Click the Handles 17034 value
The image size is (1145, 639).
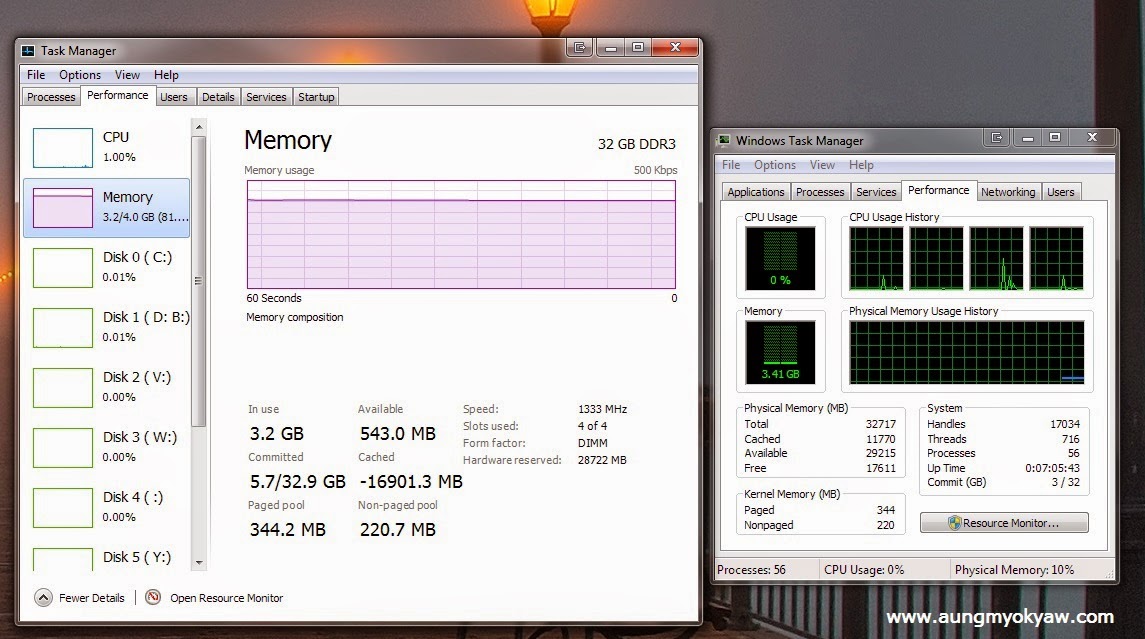pyautogui.click(x=1065, y=424)
